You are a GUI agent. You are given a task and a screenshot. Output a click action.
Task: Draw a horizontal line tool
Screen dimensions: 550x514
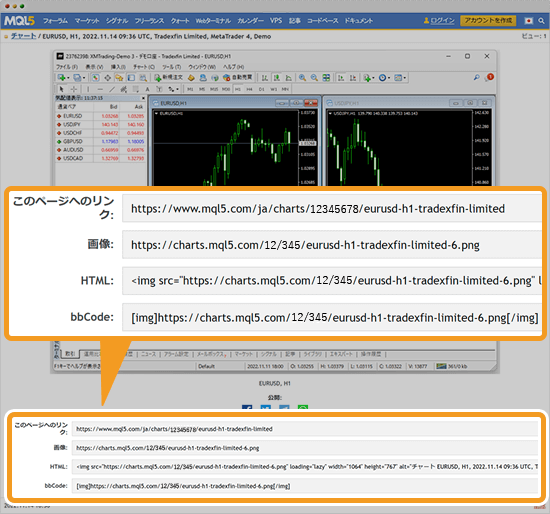[x=100, y=89]
